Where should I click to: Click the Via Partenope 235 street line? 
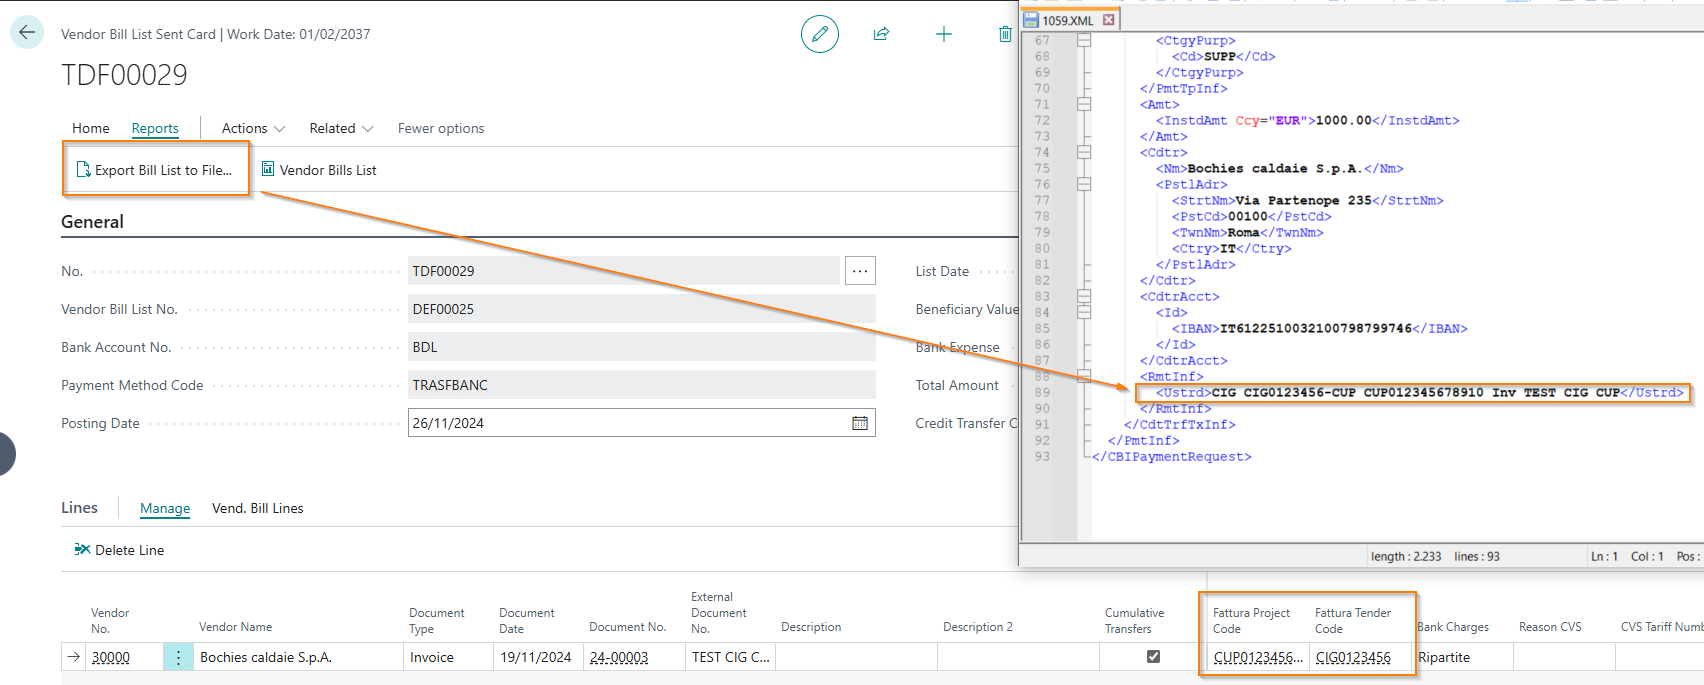(1307, 201)
